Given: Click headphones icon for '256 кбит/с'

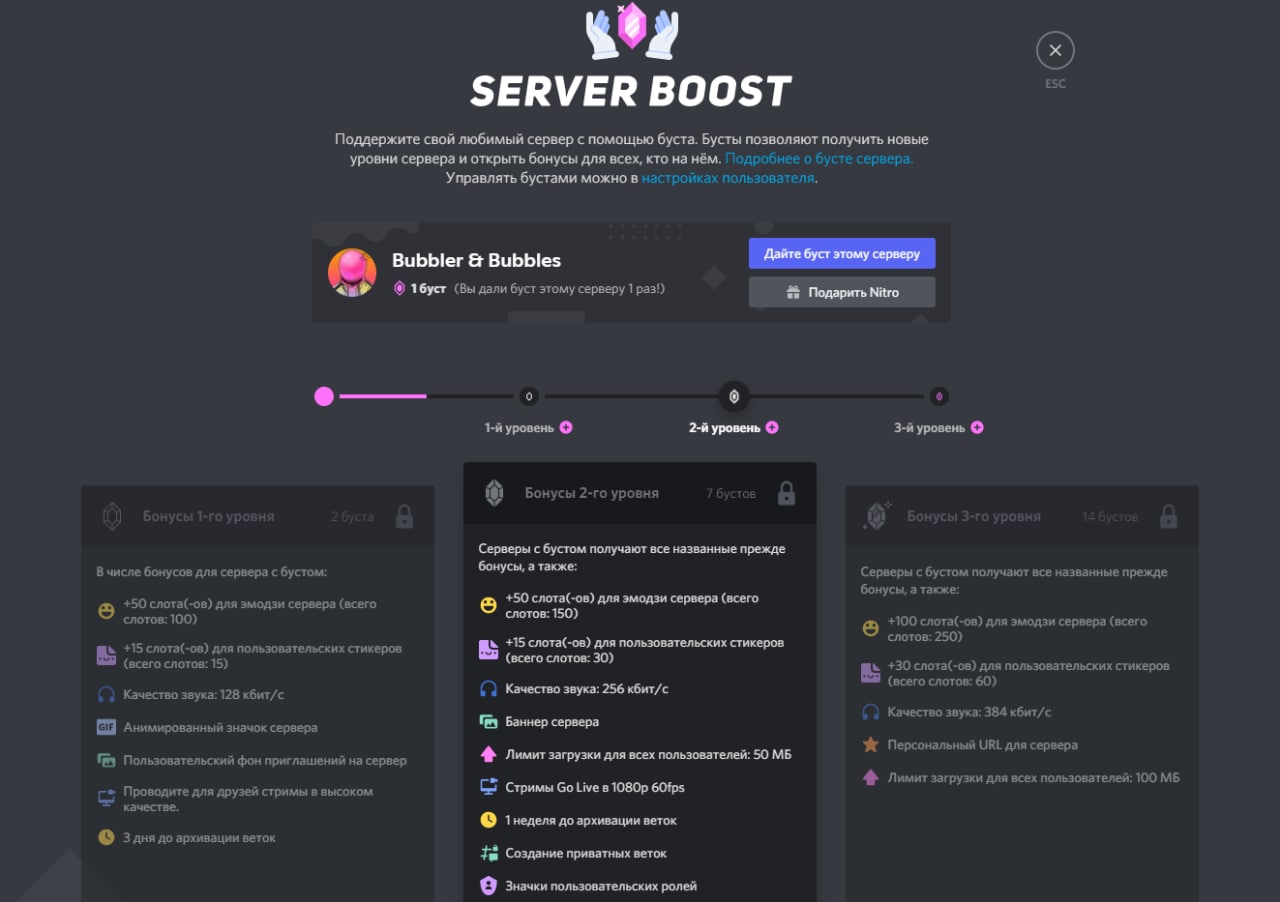Looking at the screenshot, I should point(488,688).
